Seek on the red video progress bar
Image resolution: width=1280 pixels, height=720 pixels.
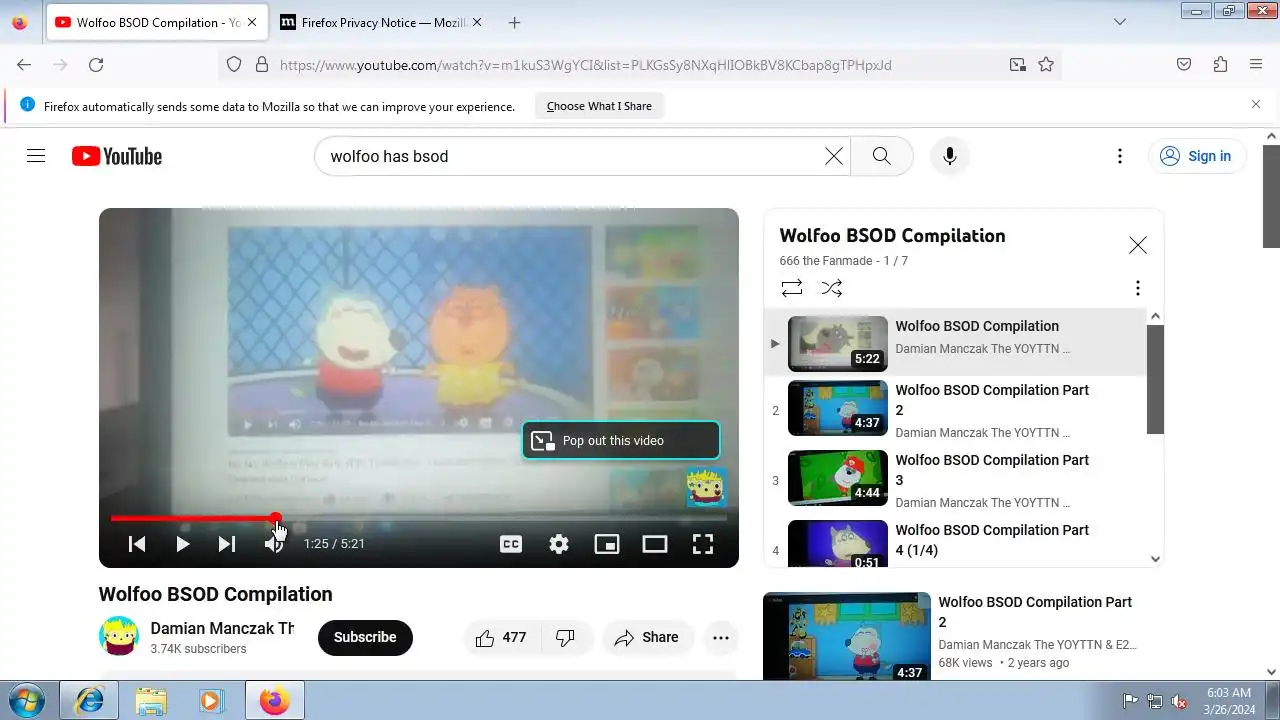(418, 518)
